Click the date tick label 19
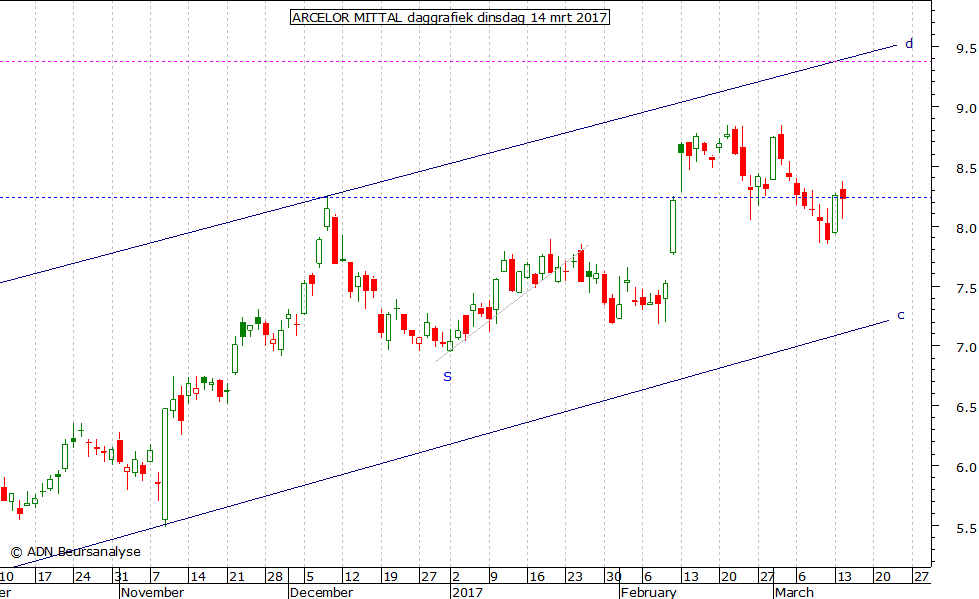 tap(390, 577)
